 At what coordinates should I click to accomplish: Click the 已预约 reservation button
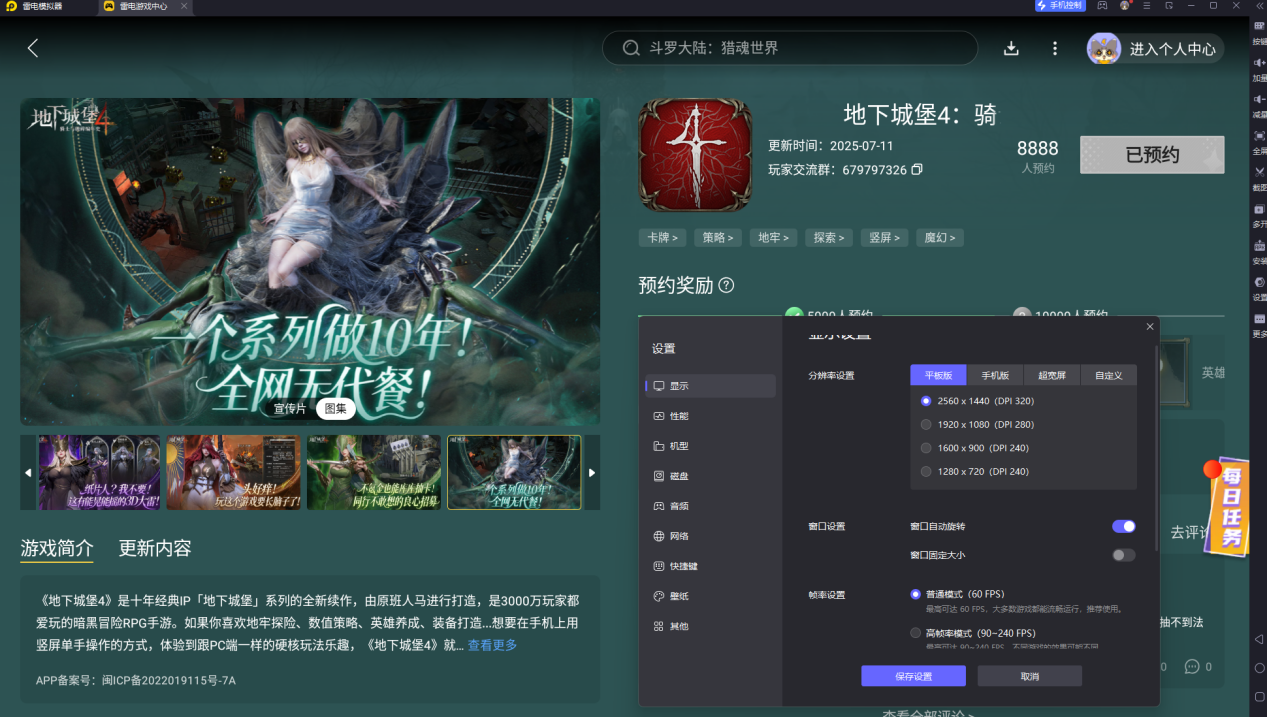pos(1152,155)
